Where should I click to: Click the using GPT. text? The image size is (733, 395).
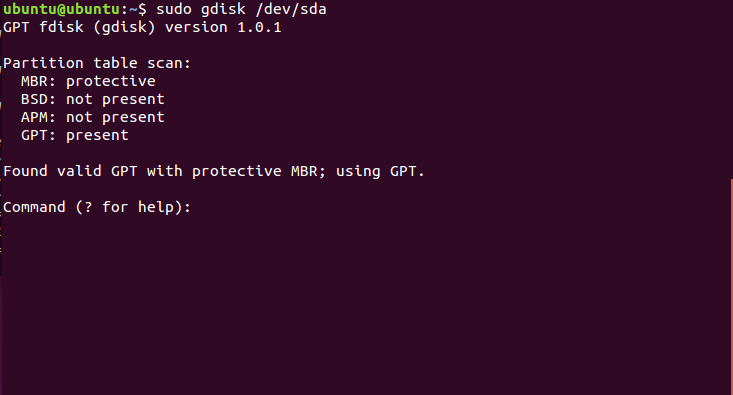point(380,171)
